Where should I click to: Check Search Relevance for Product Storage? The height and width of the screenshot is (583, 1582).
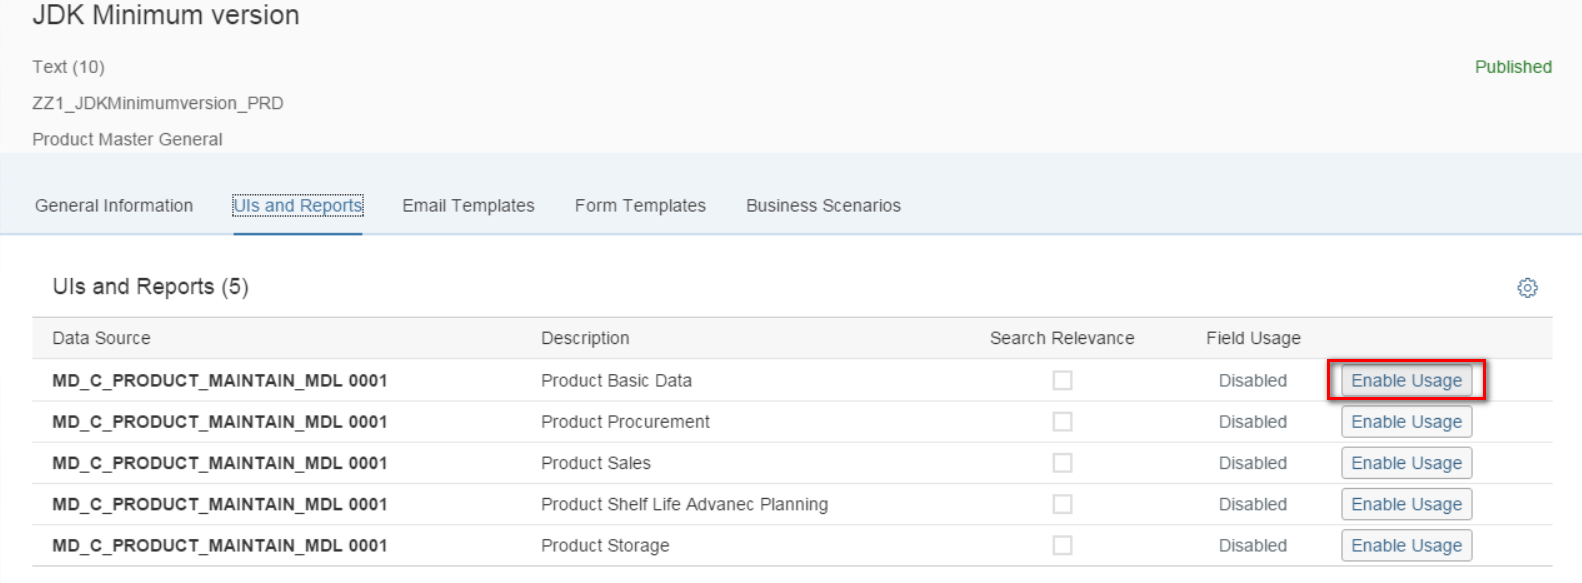1062,545
